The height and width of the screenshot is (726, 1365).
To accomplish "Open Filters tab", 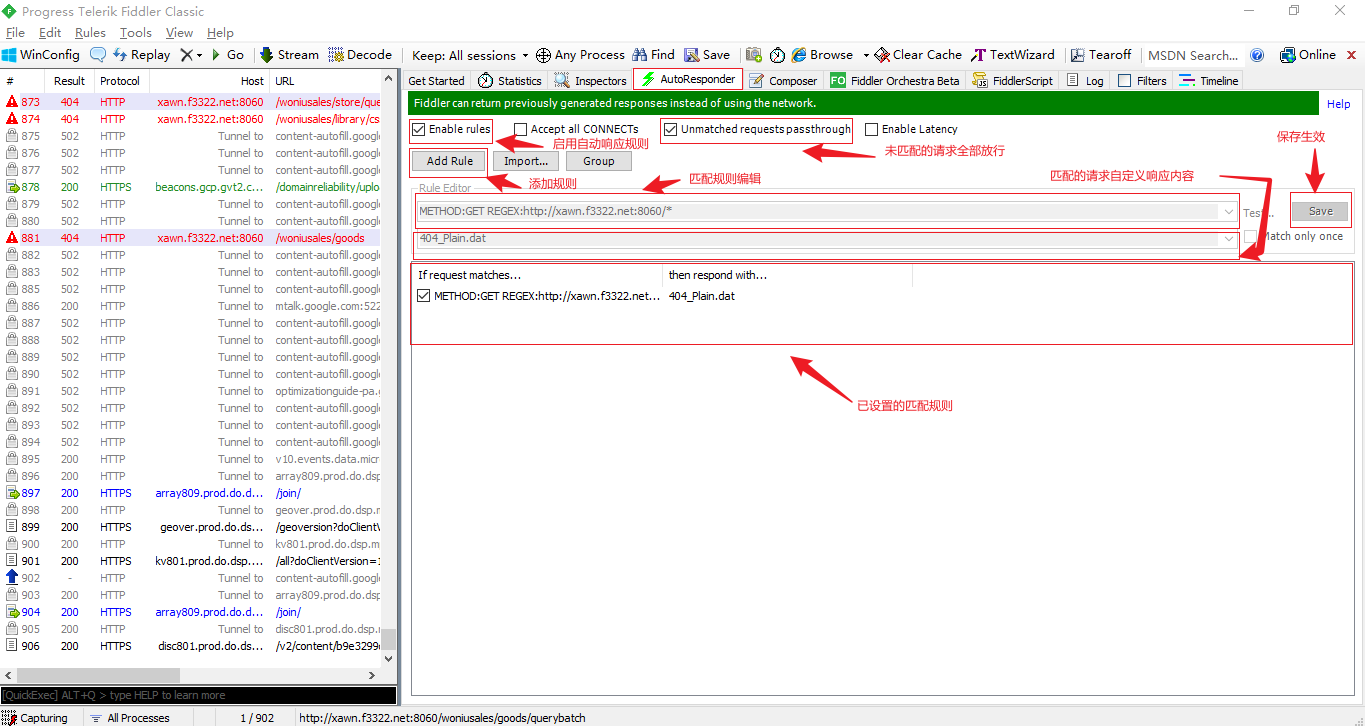I will pyautogui.click(x=1142, y=81).
